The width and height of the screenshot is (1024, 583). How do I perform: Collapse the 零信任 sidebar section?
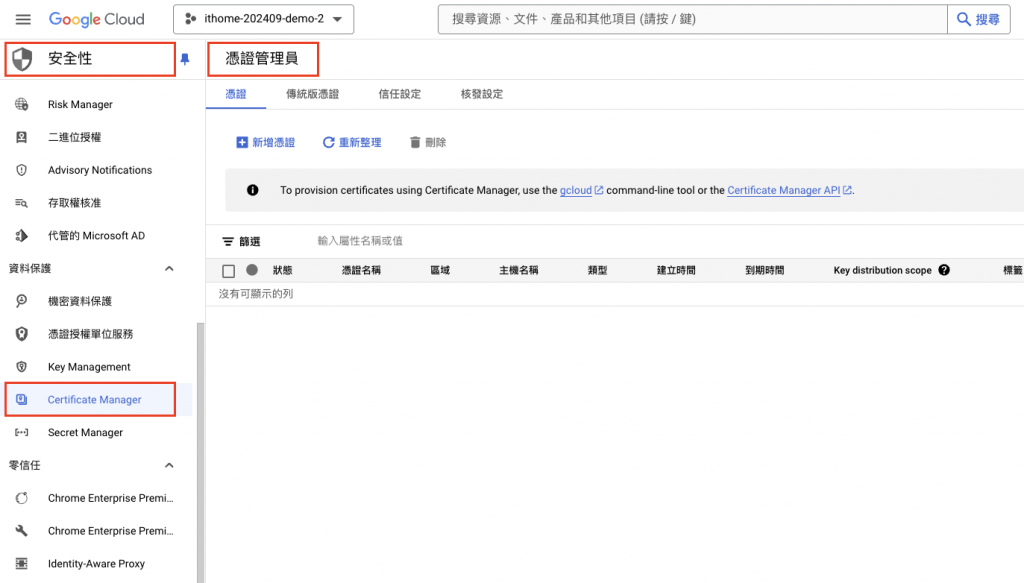[x=169, y=465]
